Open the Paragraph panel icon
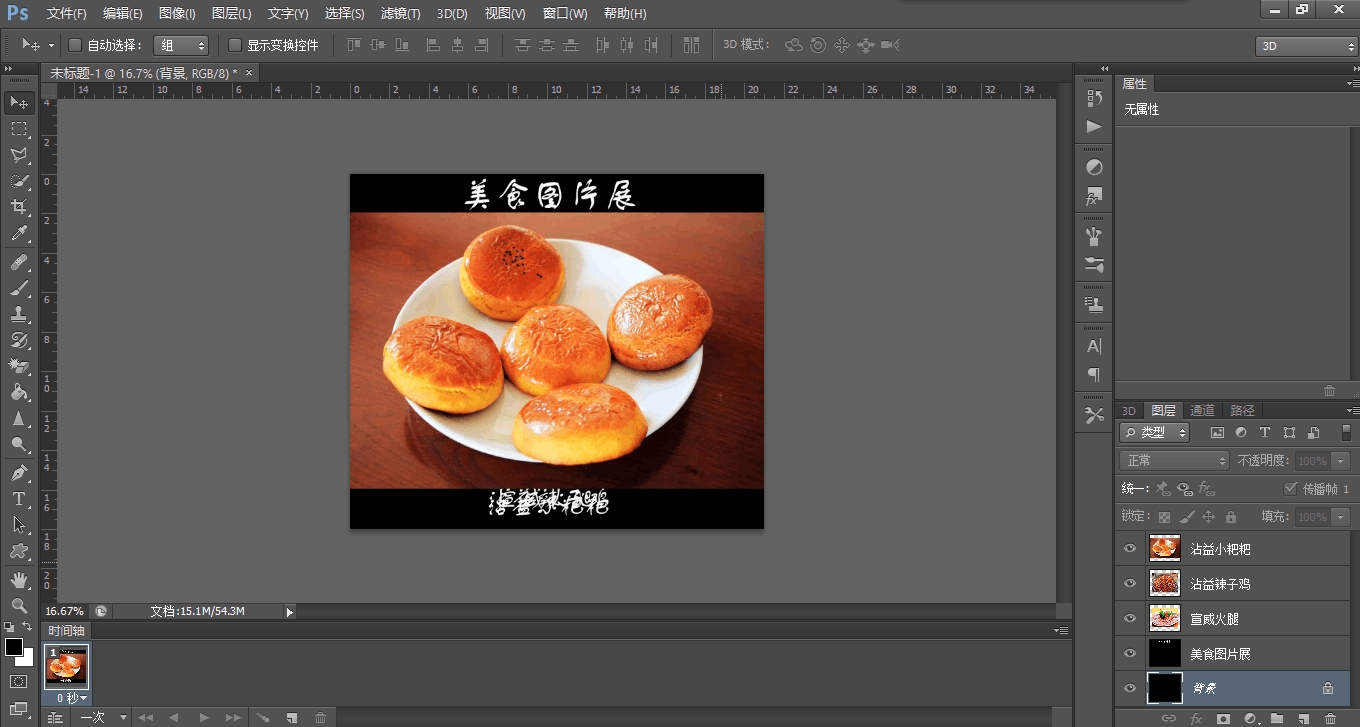The height and width of the screenshot is (727, 1360). (x=1093, y=375)
